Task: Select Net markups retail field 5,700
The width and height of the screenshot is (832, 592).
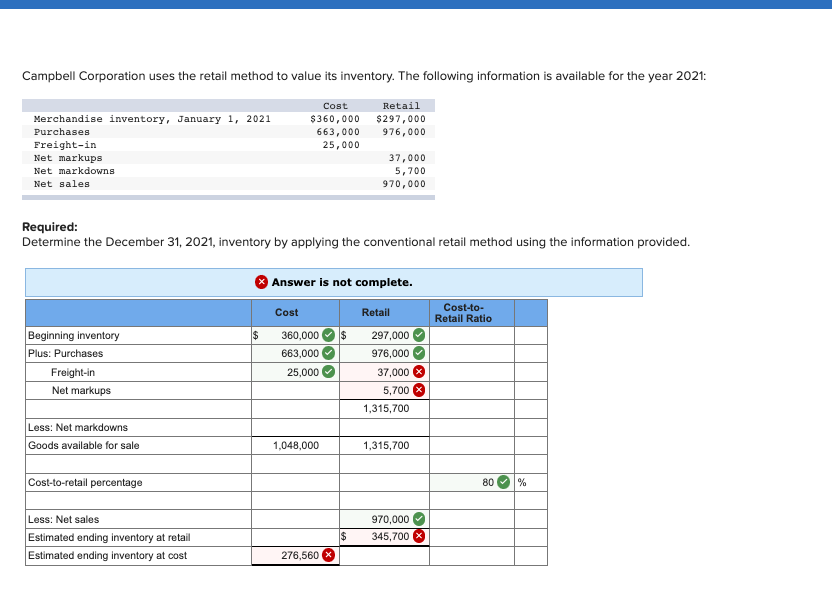Action: coord(385,390)
